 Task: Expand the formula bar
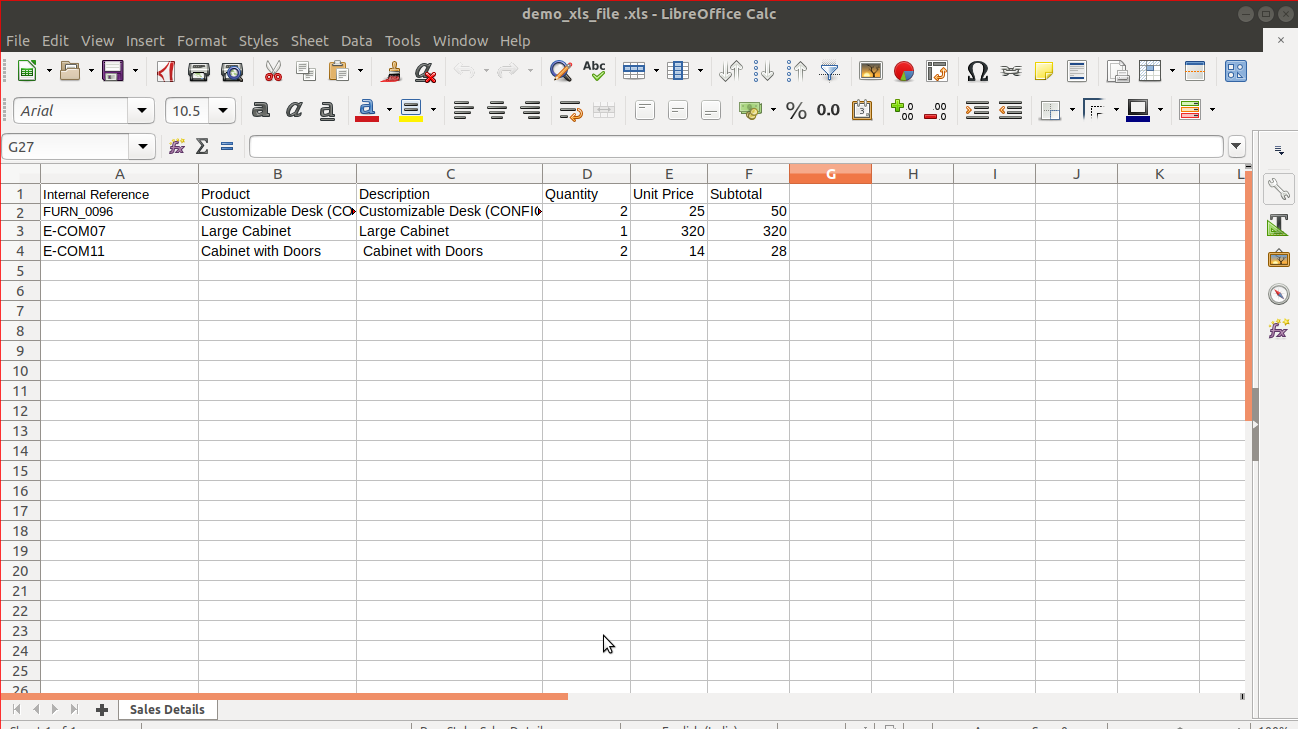click(x=1237, y=146)
